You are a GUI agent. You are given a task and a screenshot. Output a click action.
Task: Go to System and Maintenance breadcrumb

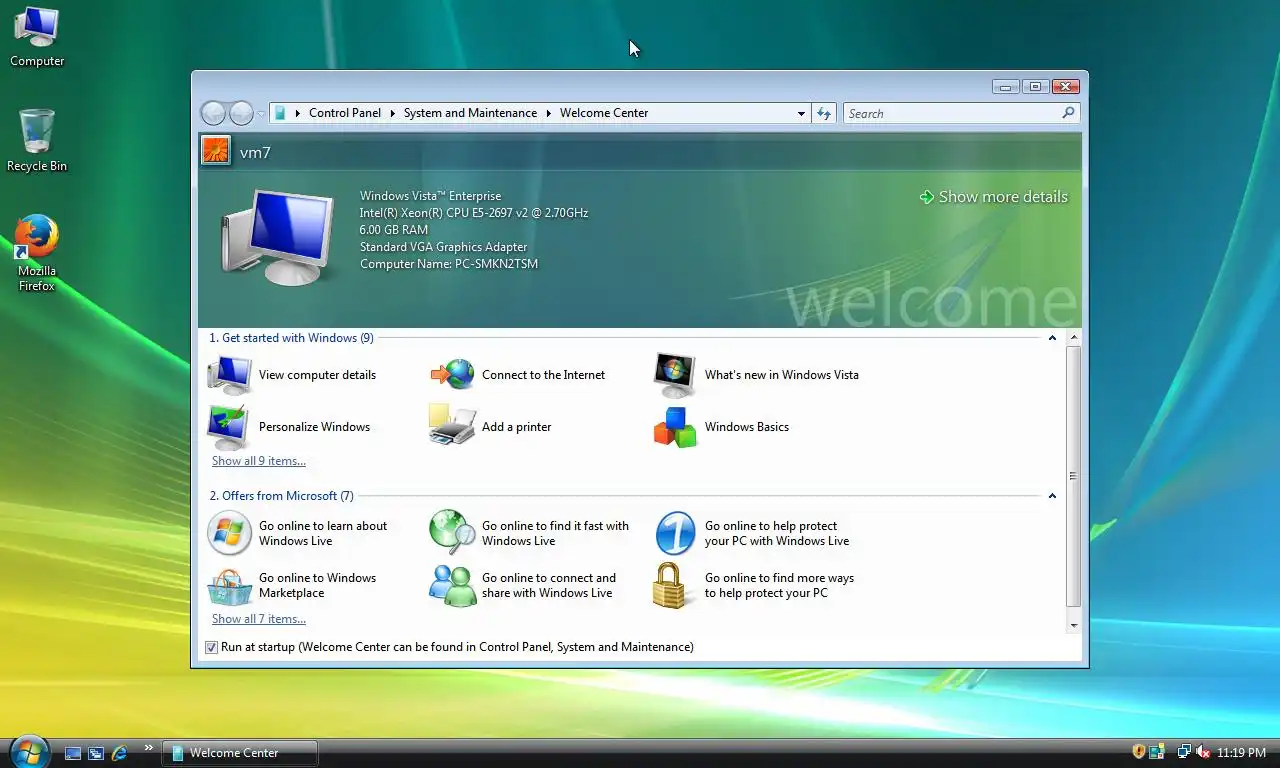pos(470,113)
